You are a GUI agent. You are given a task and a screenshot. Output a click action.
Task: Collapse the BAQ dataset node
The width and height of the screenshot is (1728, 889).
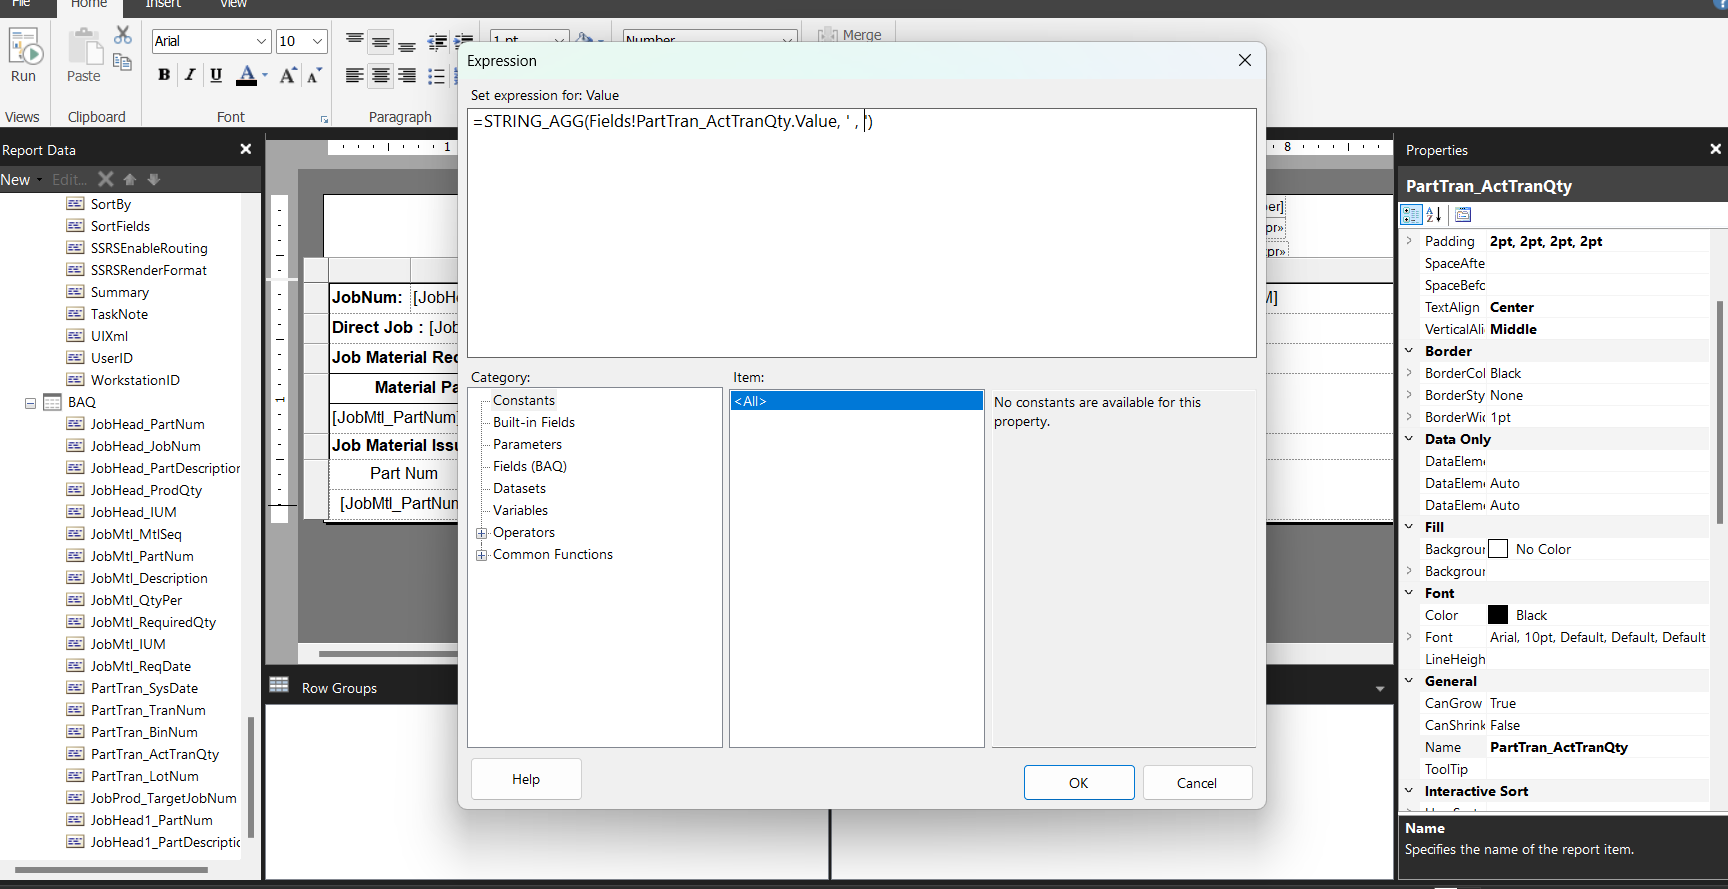click(x=30, y=403)
